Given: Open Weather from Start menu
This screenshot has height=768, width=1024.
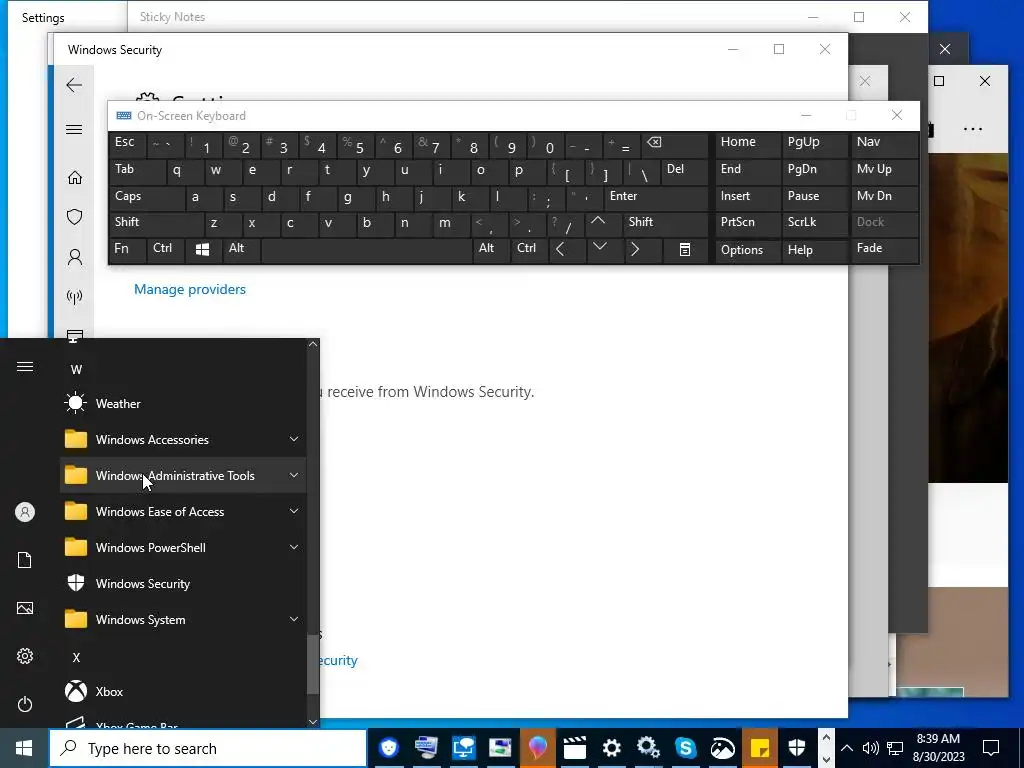Looking at the screenshot, I should [x=183, y=404].
